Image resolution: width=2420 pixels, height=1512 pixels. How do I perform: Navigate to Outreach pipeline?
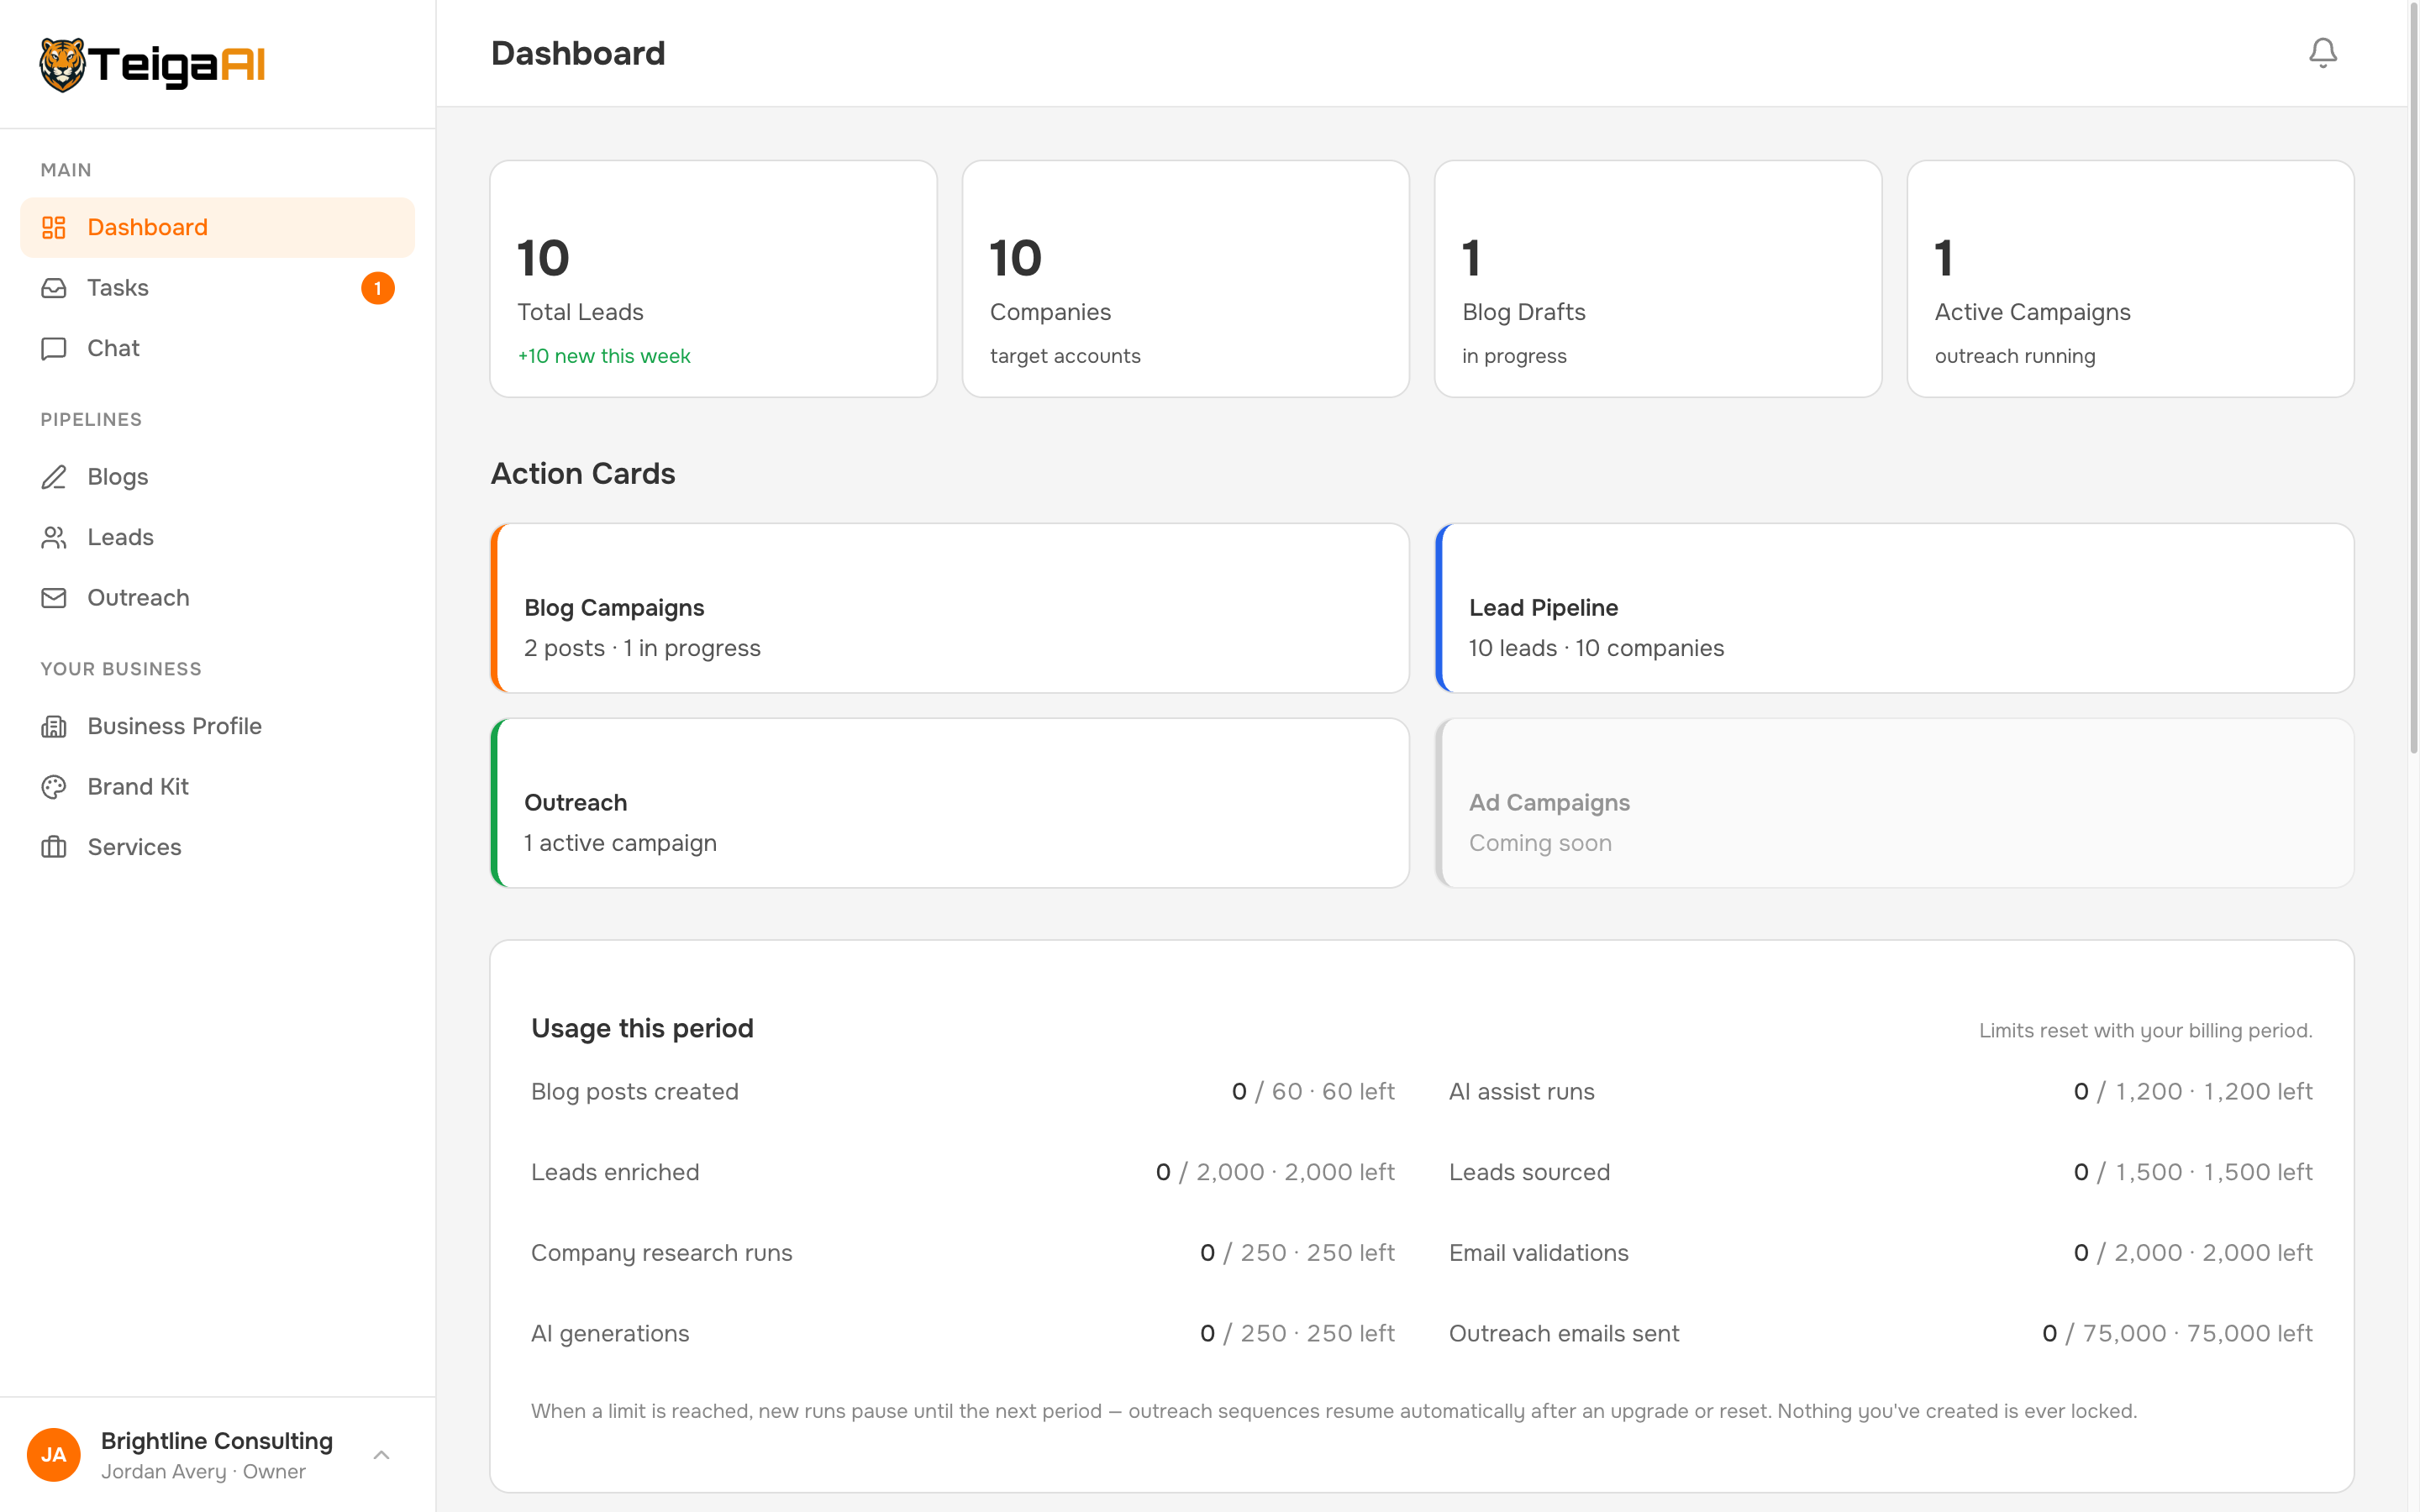pos(217,598)
